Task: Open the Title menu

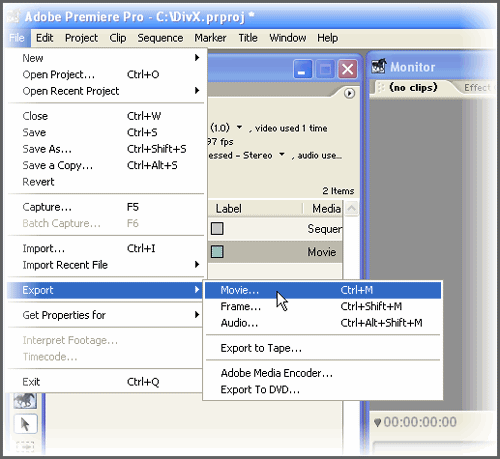Action: [248, 38]
